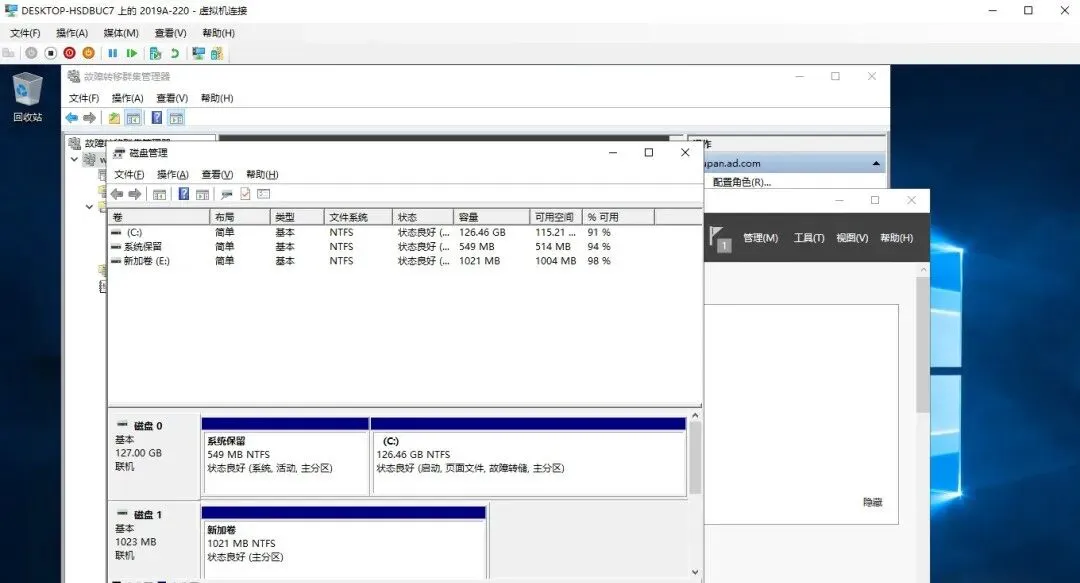The height and width of the screenshot is (583, 1080).
Task: Create a checkpoint with the checkpoint toolbar icon
Action: tap(156, 53)
